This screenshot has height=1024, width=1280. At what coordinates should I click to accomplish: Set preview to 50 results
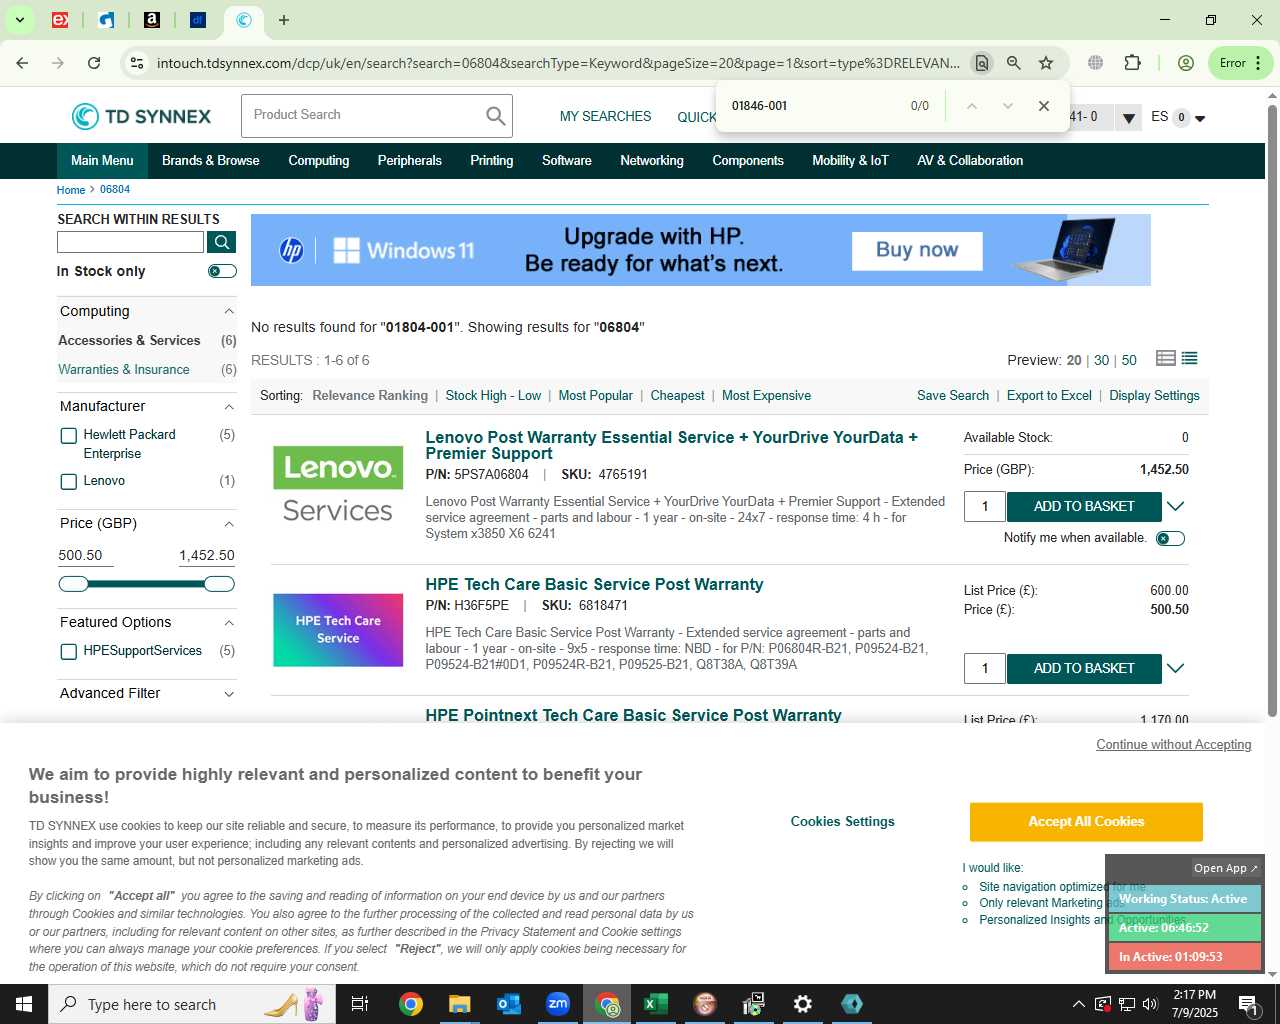pos(1129,361)
